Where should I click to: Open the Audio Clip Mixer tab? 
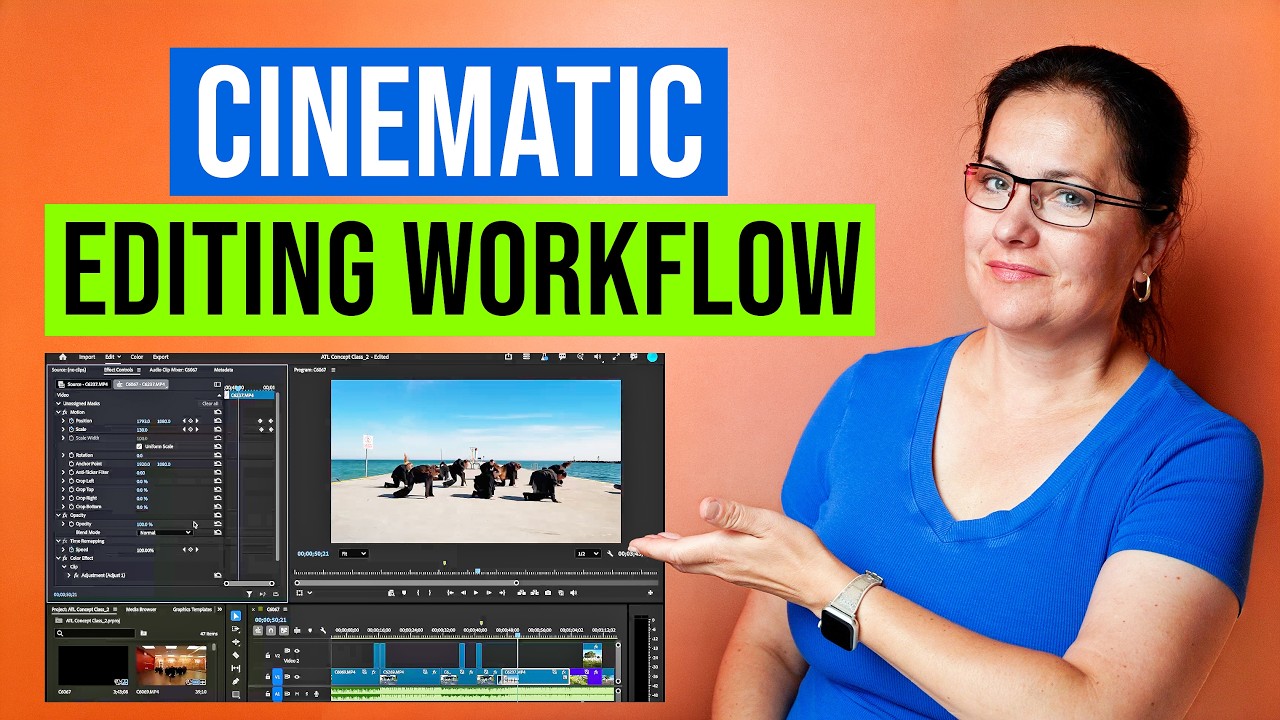pos(173,370)
